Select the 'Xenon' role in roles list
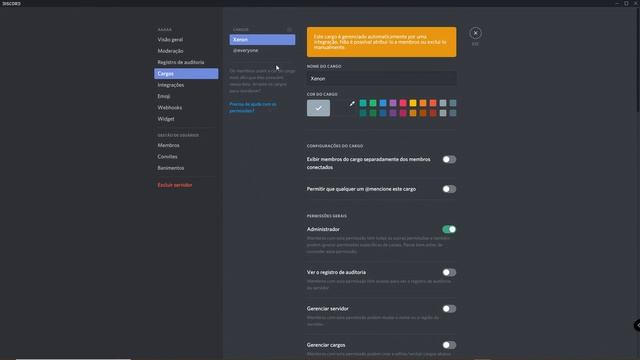Screen dimensions: 640x360 pyautogui.click(x=262, y=40)
